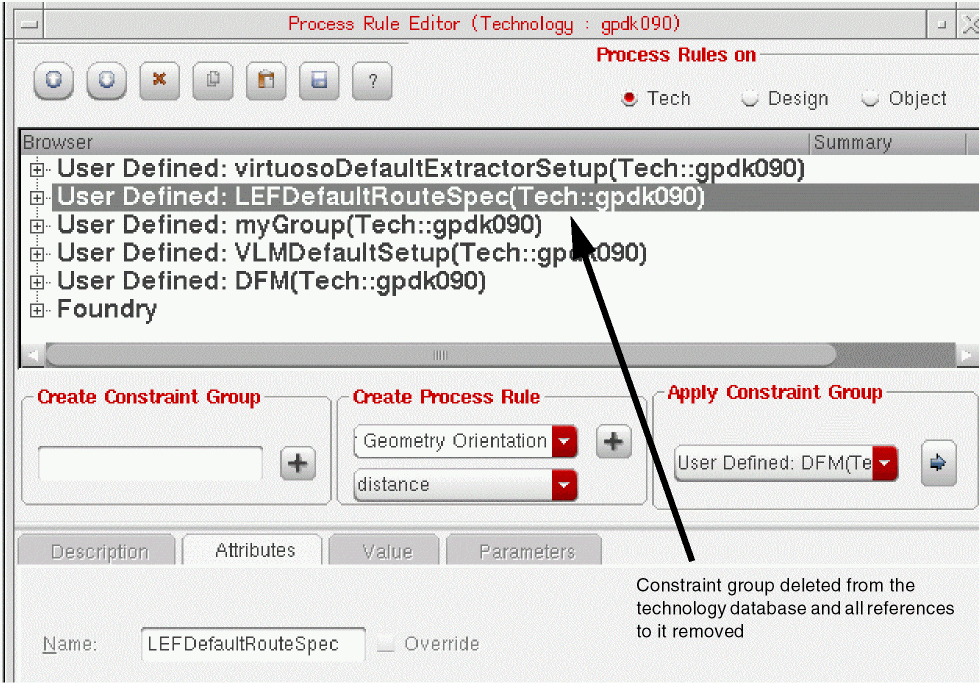This screenshot has width=980, height=683.
Task: Expand LEFDefaultRouteSpec tree node
Action: click(37, 197)
